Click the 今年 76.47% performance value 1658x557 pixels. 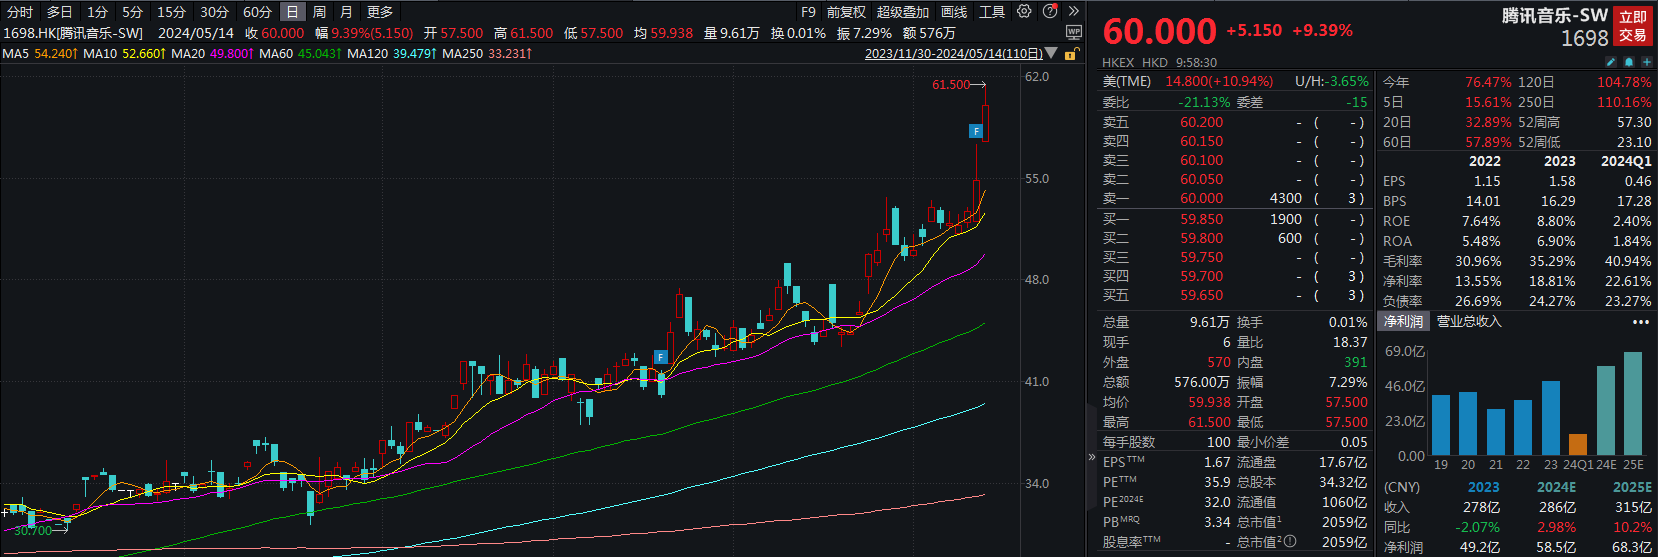point(1488,82)
